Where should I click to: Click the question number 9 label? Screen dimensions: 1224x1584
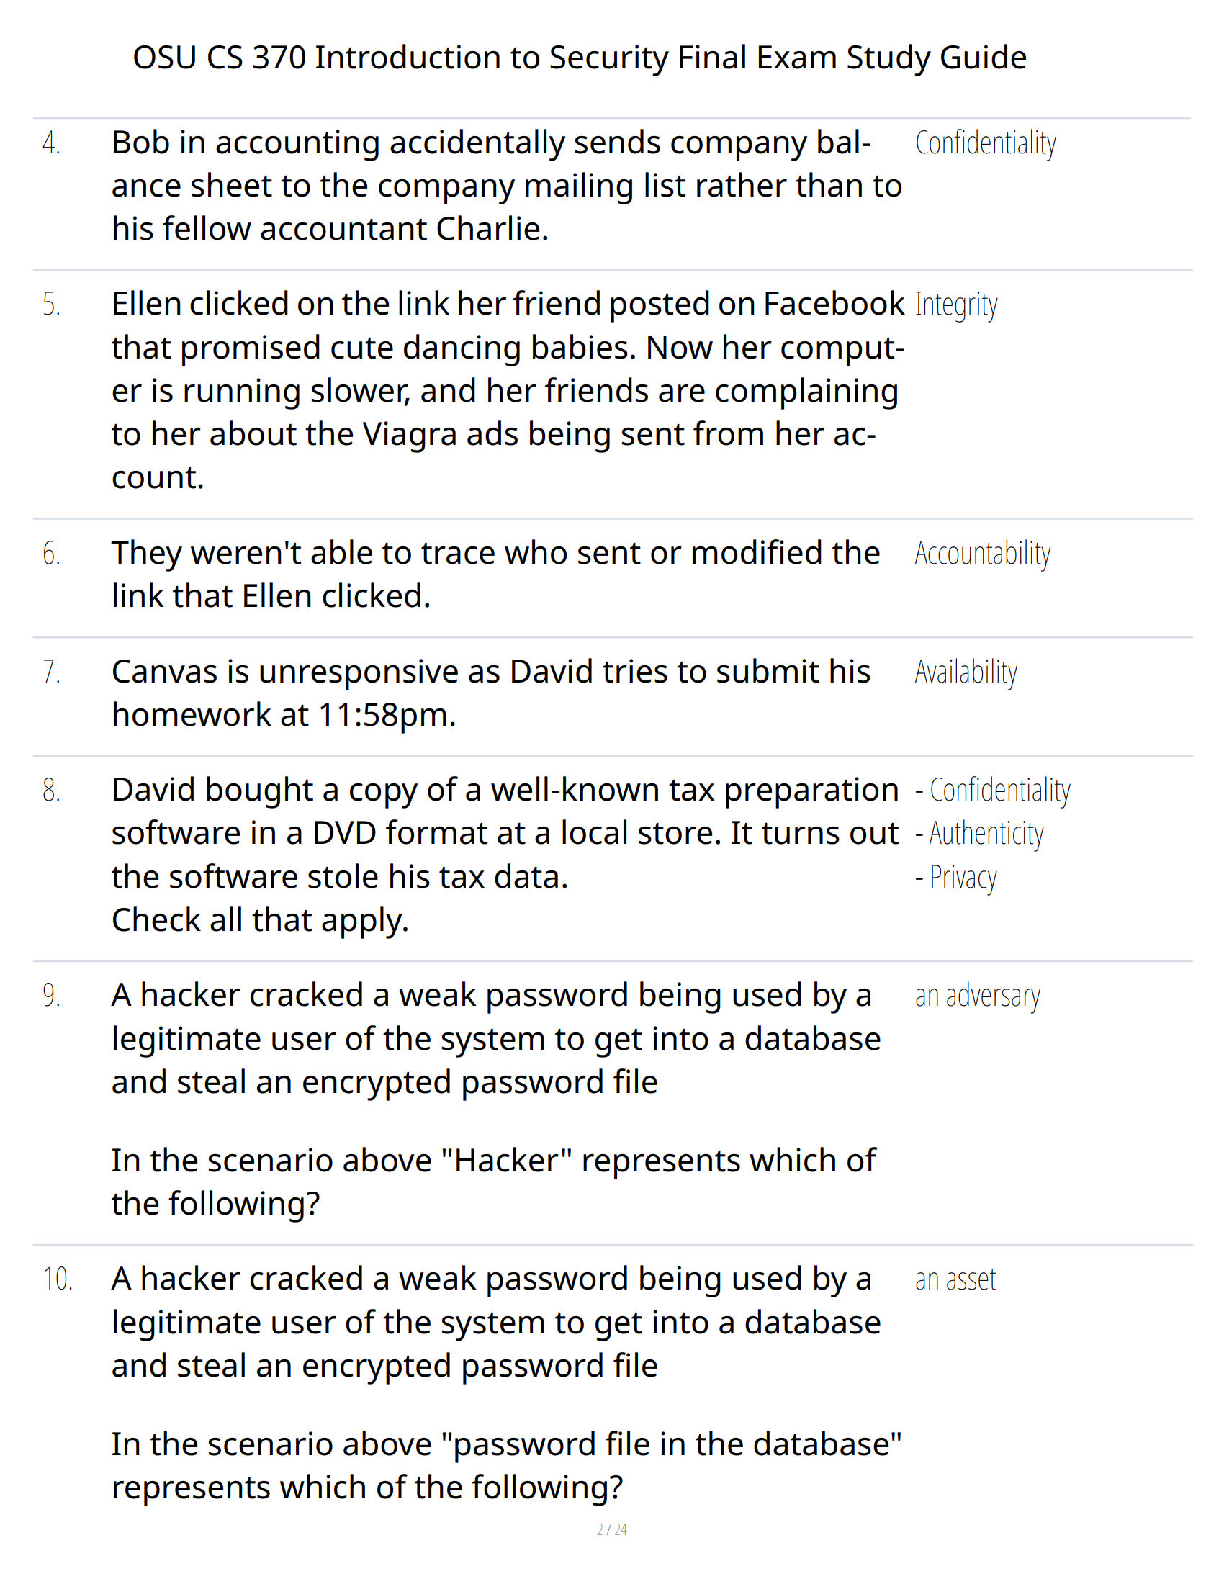pos(51,996)
